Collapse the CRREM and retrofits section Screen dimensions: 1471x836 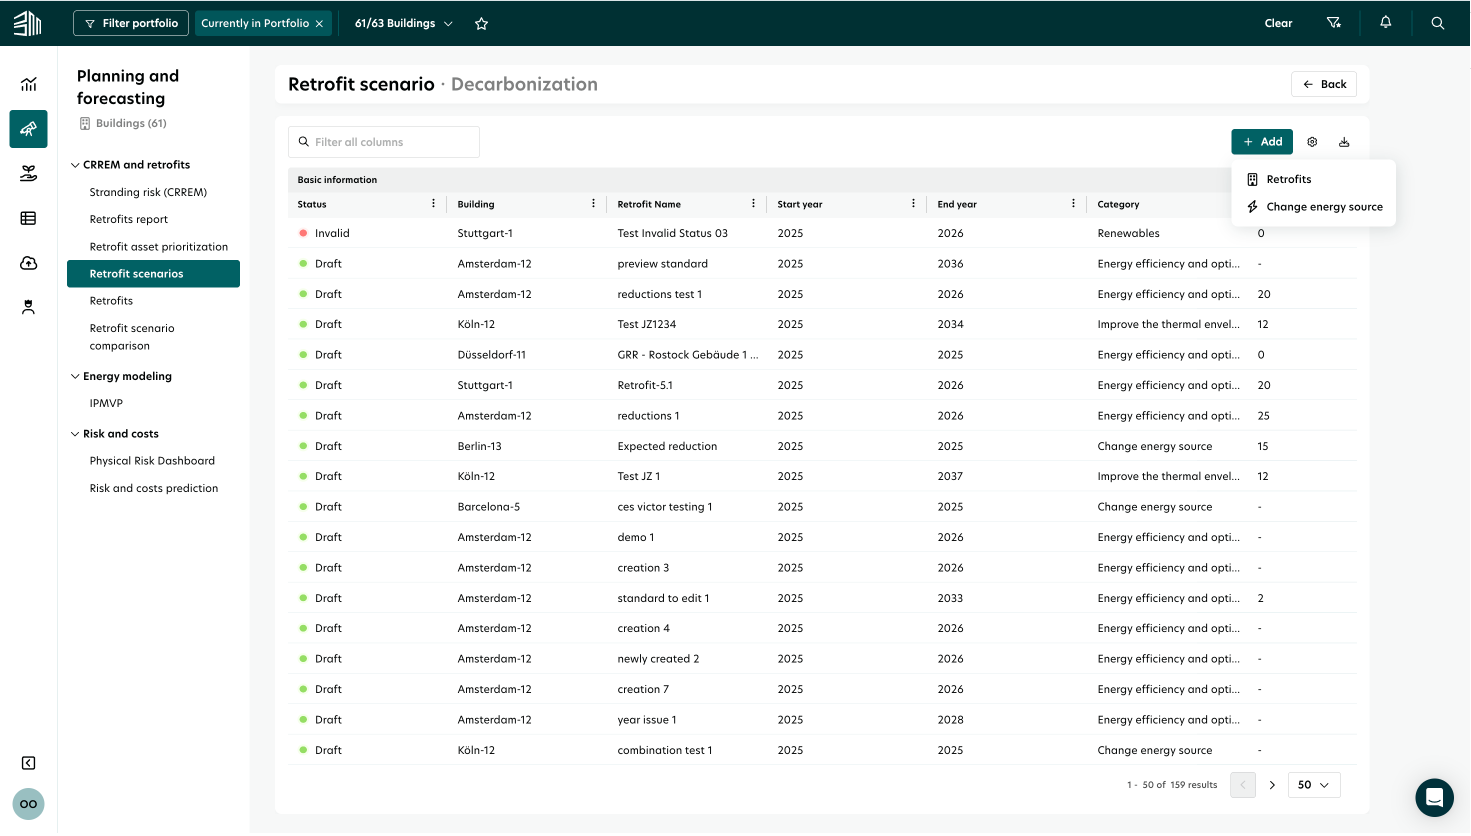75,165
